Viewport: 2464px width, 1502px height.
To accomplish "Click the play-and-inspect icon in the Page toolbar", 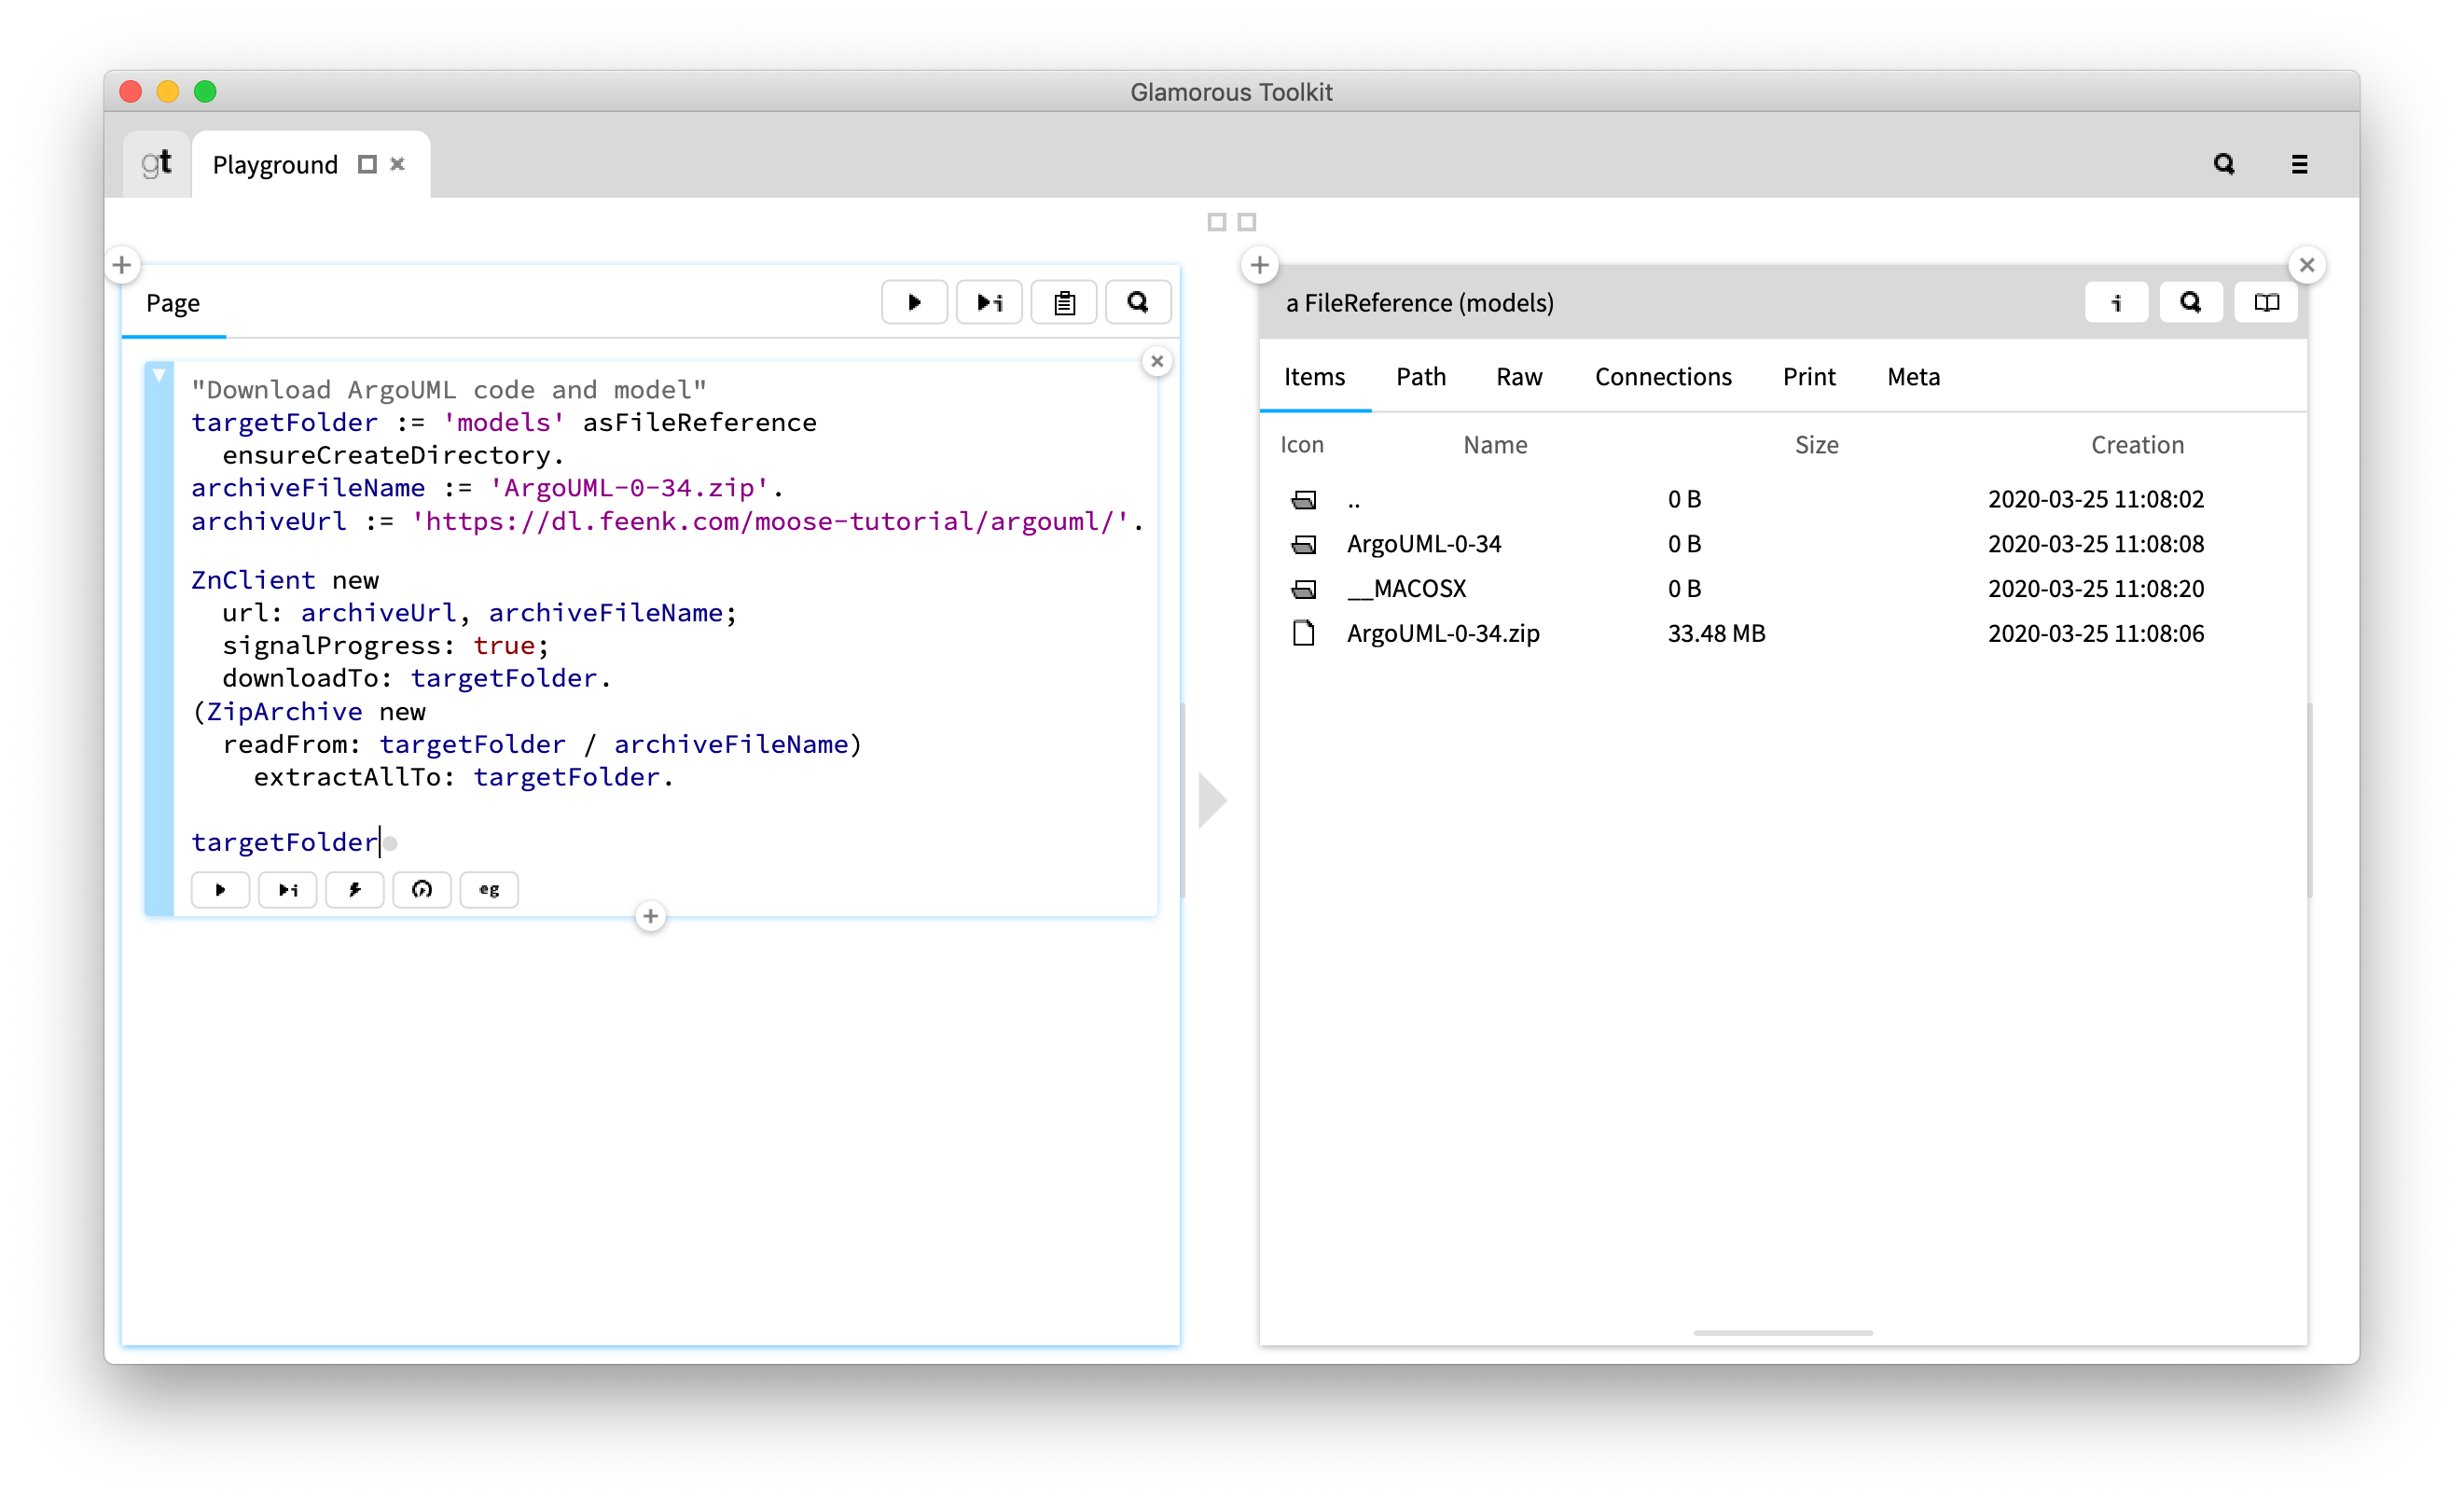I will click(989, 302).
